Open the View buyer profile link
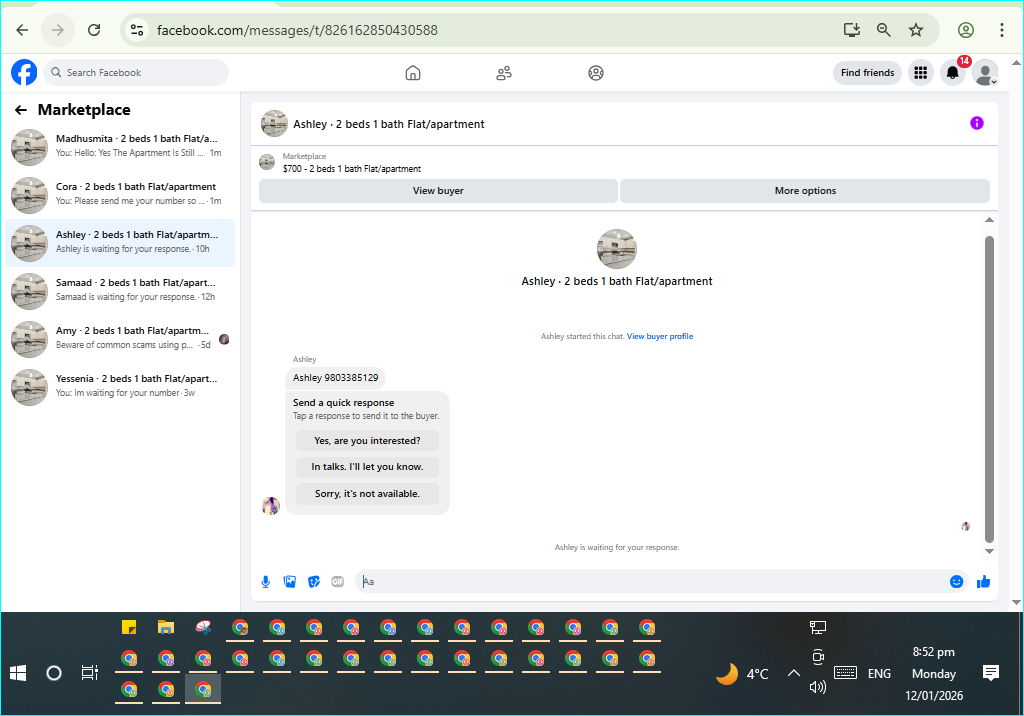 click(660, 336)
